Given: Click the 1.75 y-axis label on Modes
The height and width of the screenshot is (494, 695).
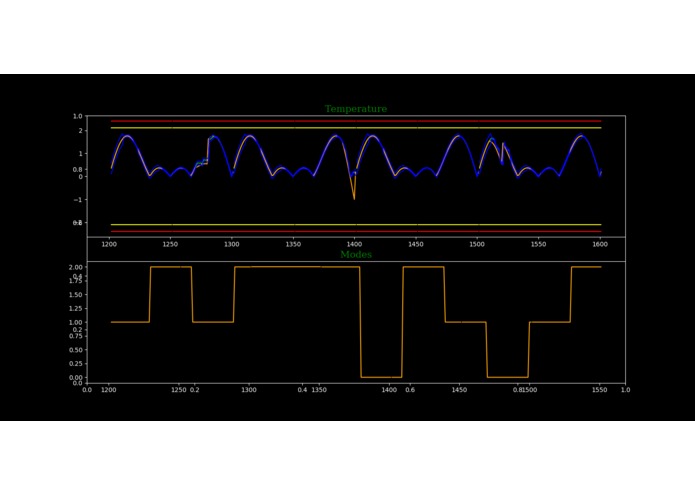Looking at the screenshot, I should [x=76, y=281].
